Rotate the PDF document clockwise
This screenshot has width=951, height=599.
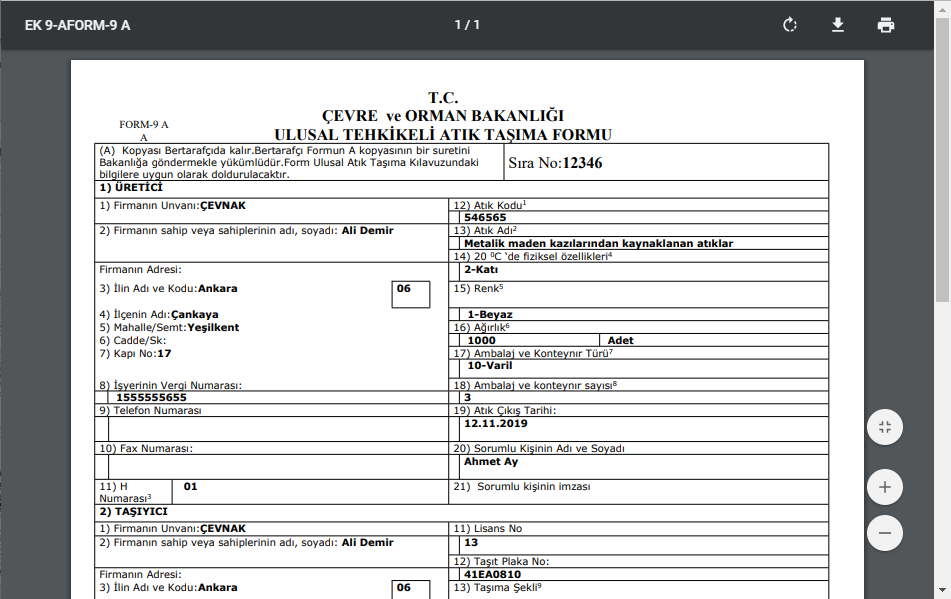tap(790, 25)
